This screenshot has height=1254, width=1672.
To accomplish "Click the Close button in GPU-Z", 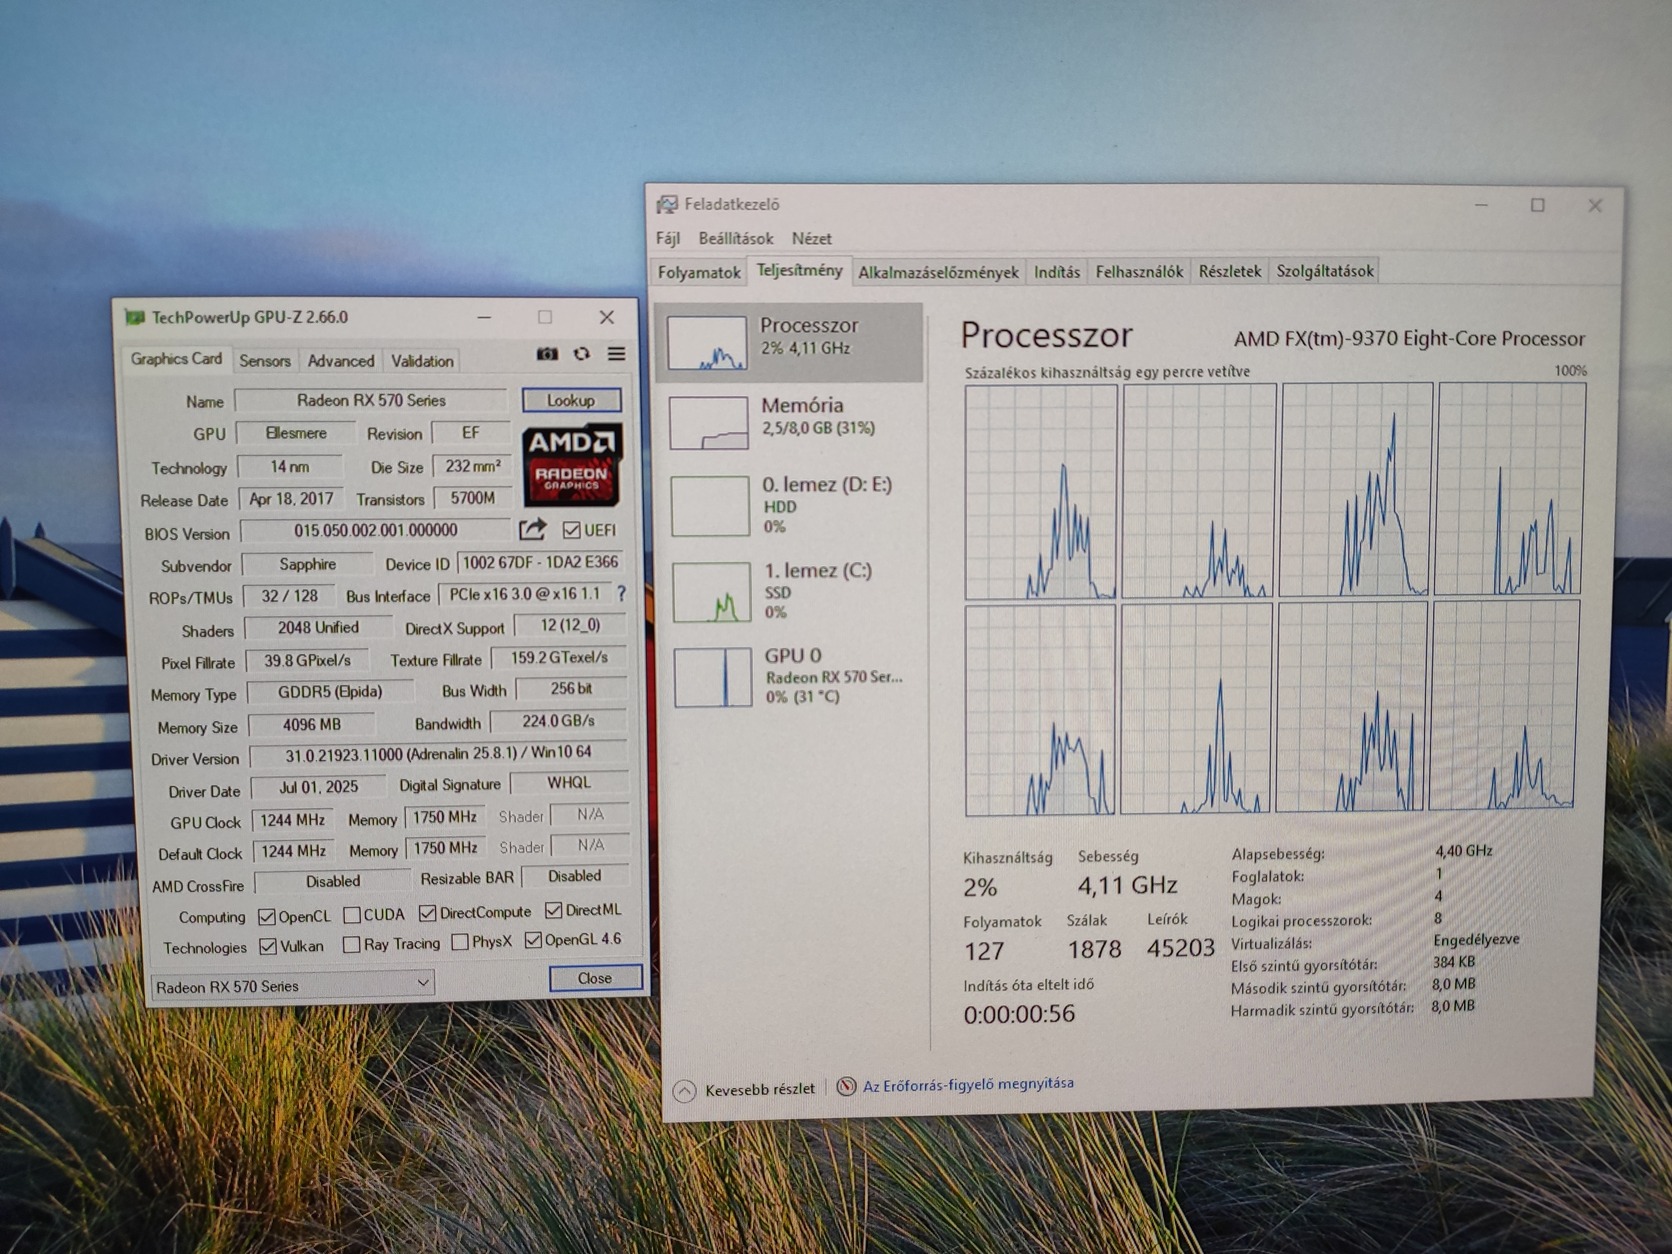I will pos(595,978).
